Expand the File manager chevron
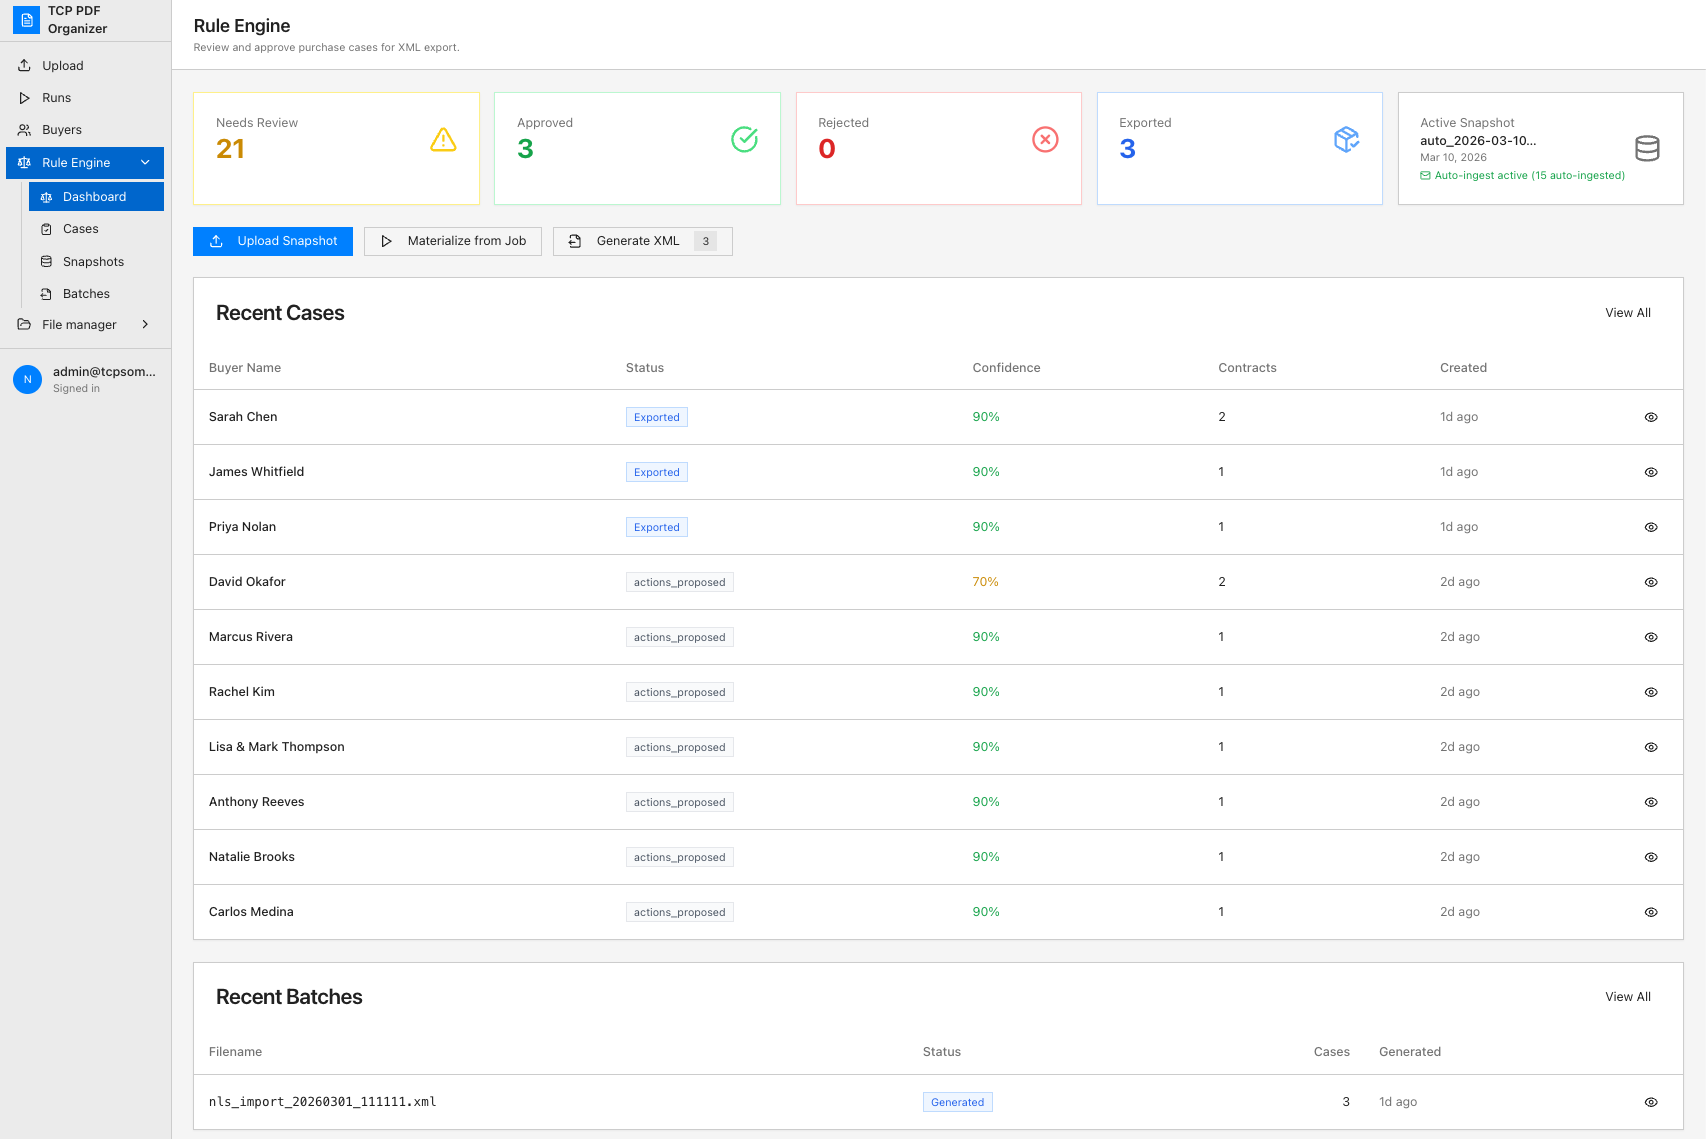1706x1139 pixels. point(145,325)
